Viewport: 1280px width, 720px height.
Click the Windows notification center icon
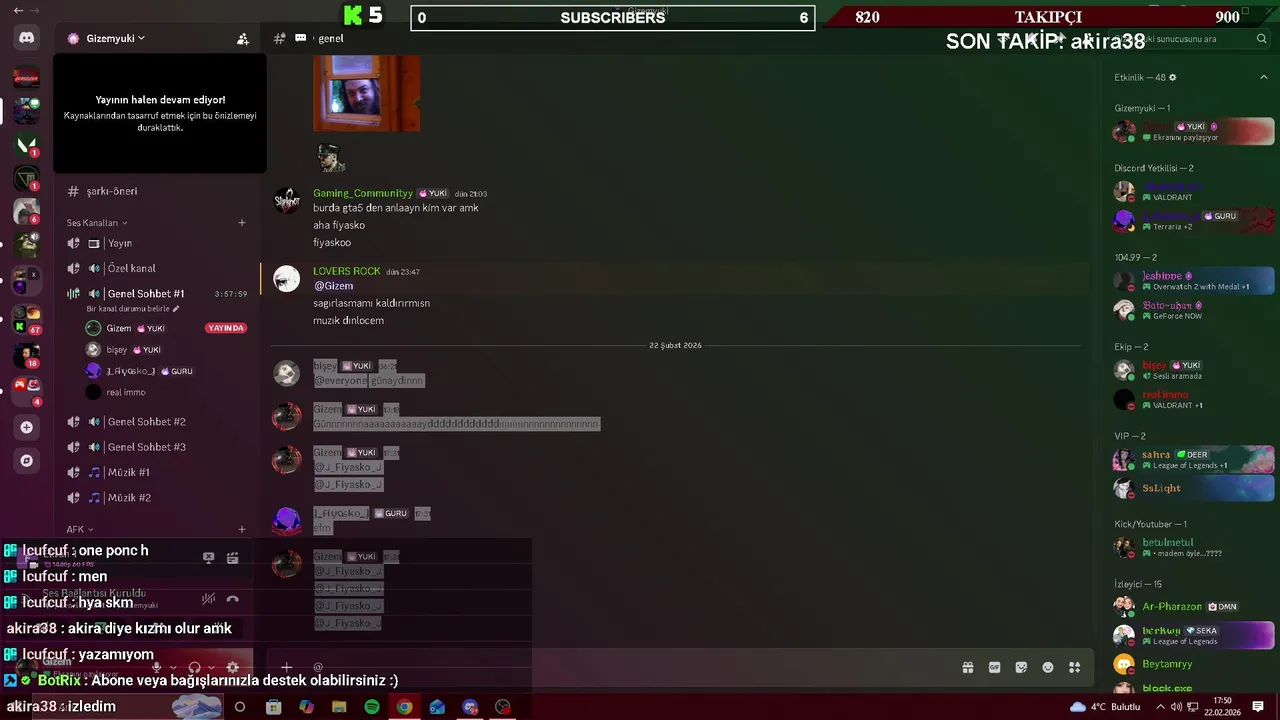point(1259,707)
